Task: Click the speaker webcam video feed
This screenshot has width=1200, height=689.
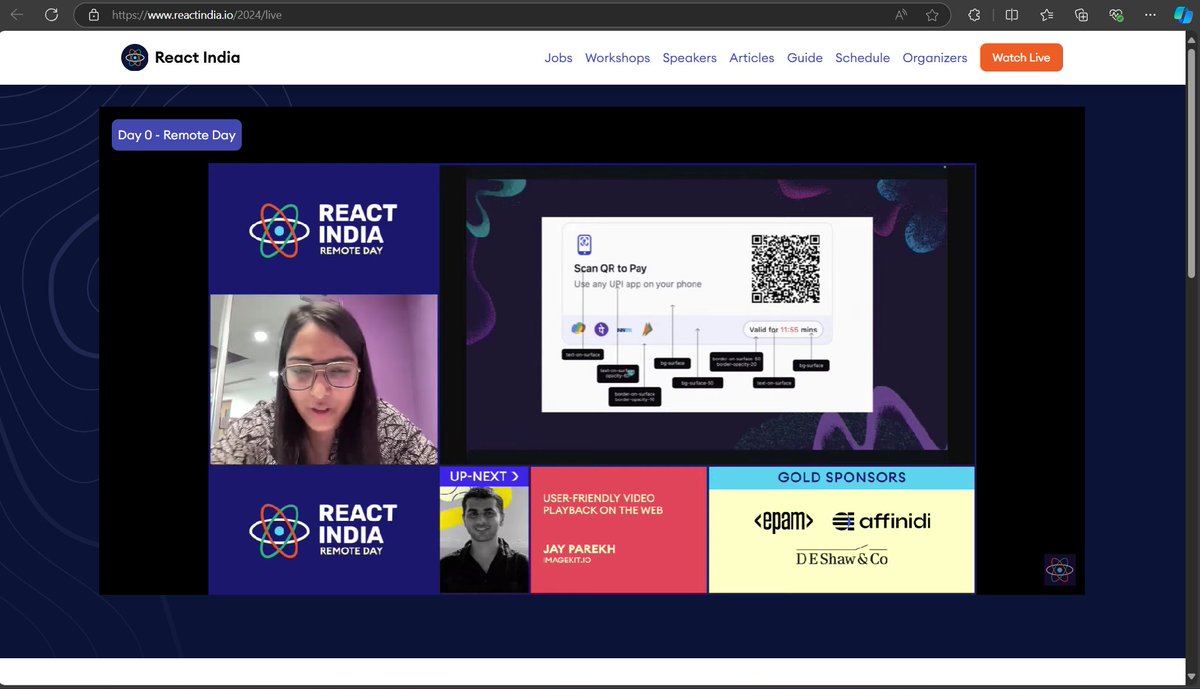Action: pyautogui.click(x=324, y=379)
